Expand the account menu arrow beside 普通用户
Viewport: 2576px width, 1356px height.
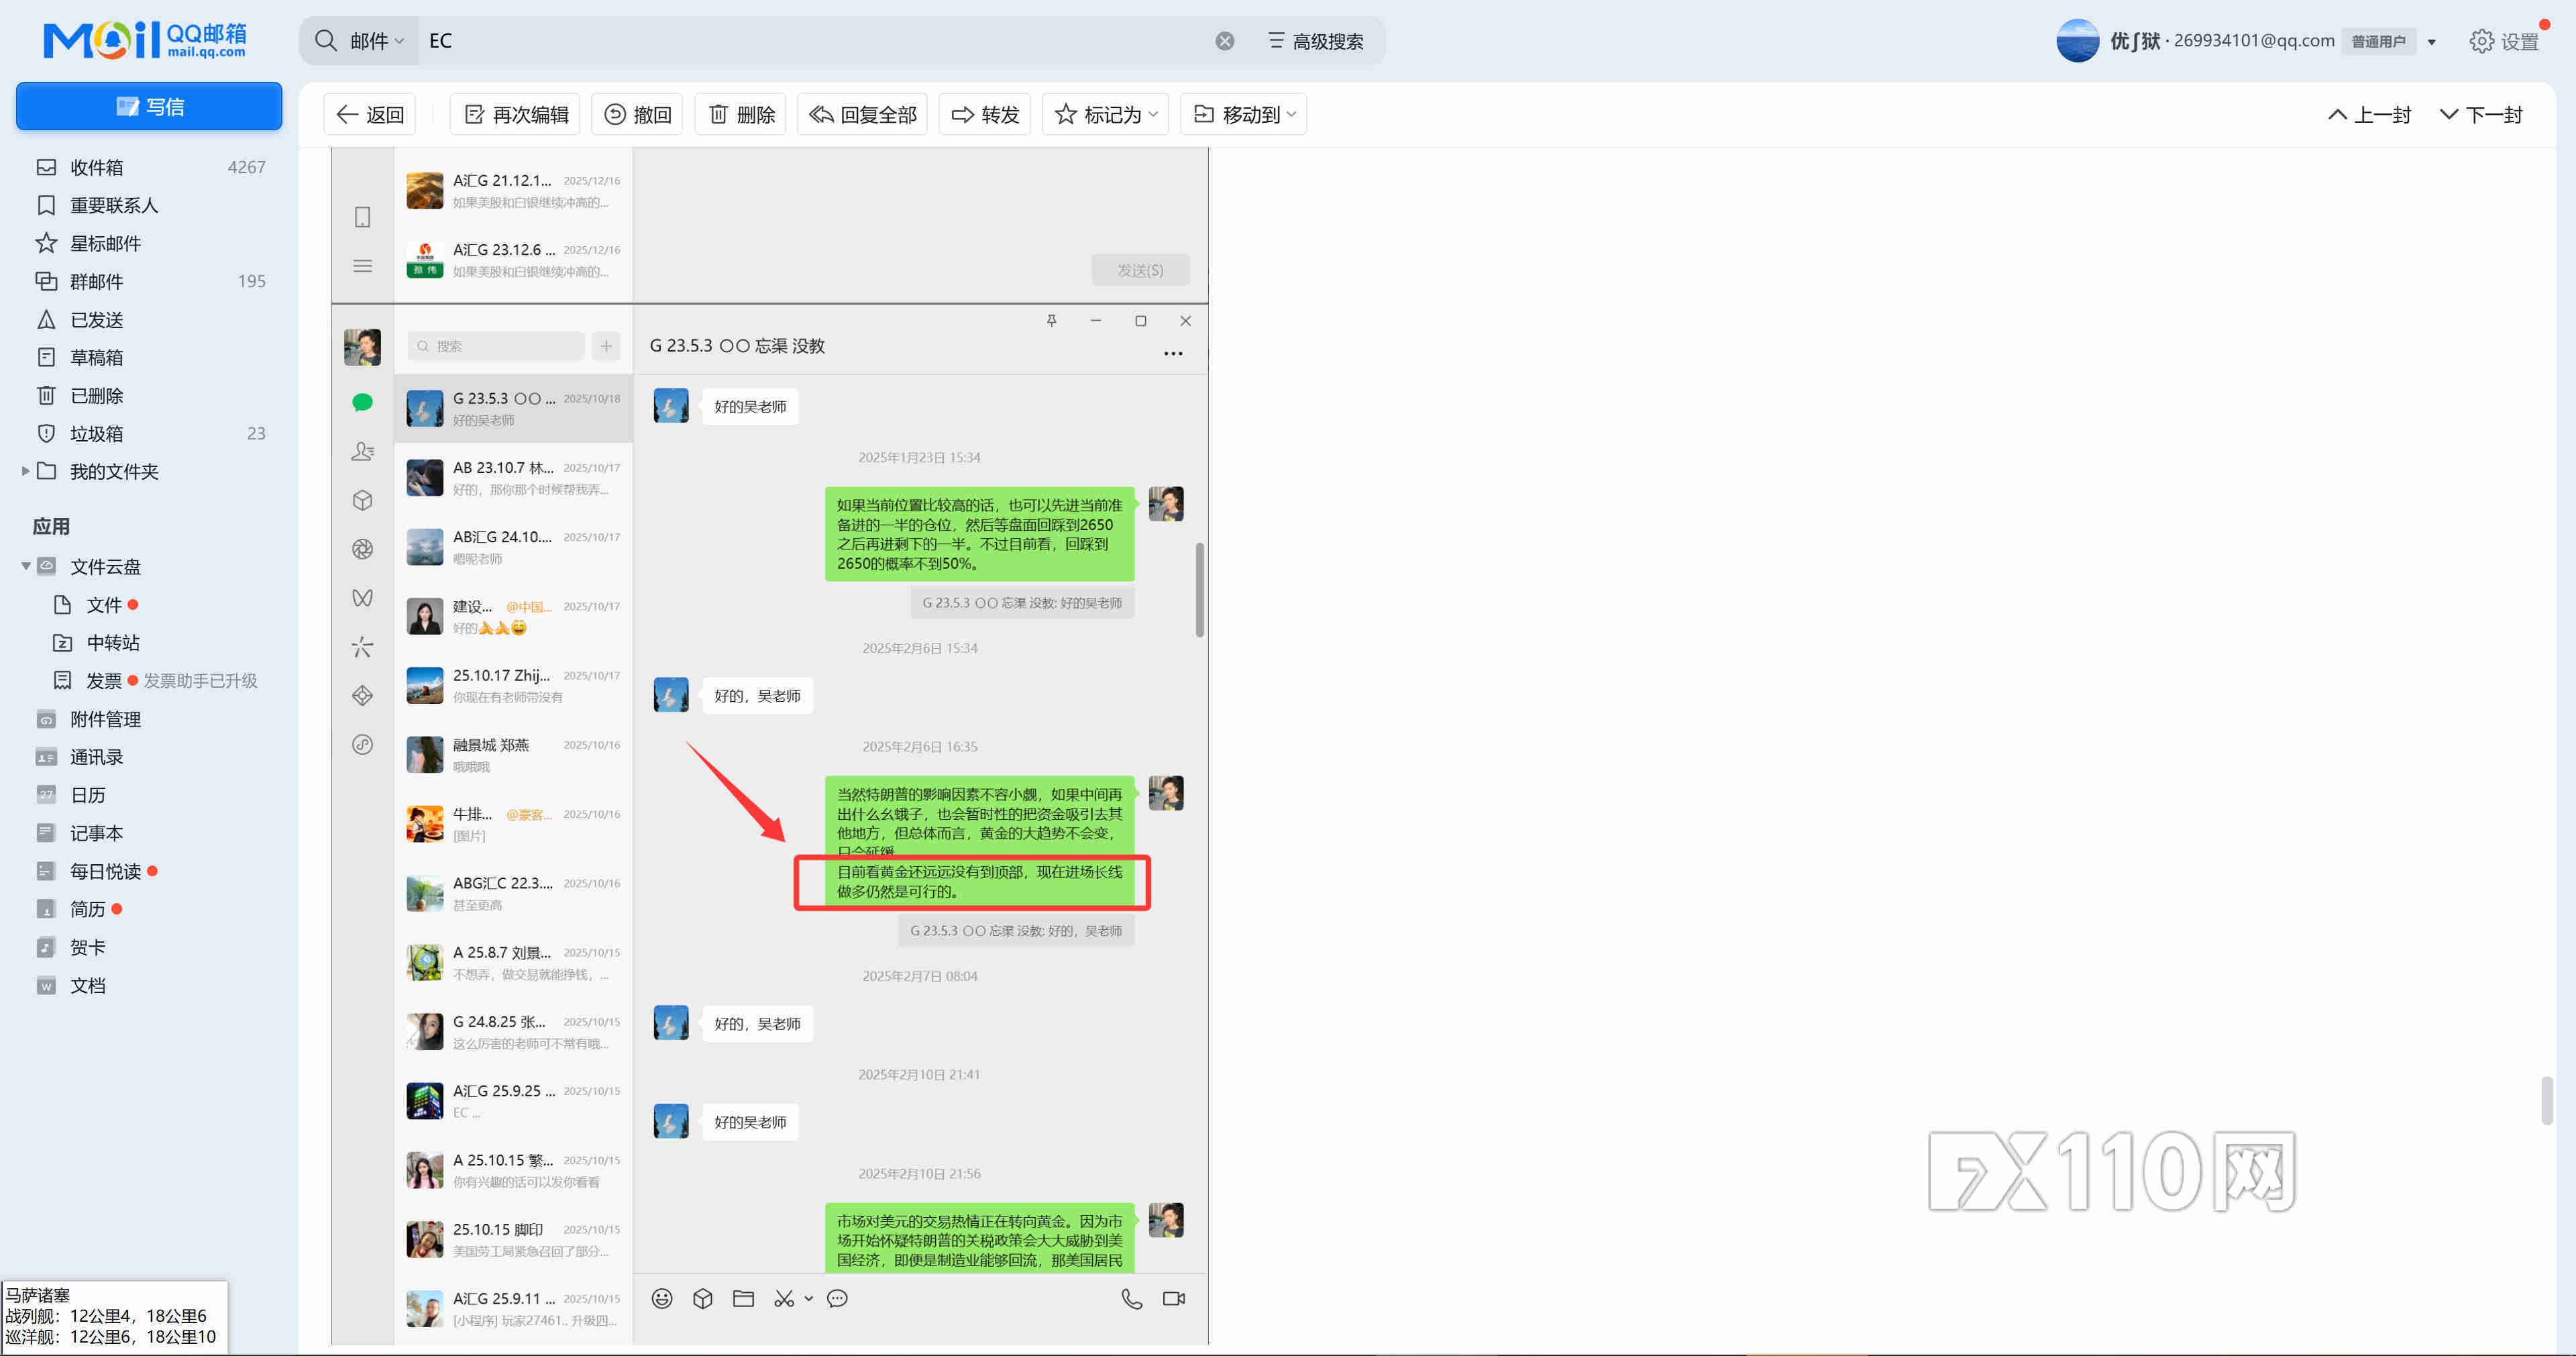[2432, 42]
